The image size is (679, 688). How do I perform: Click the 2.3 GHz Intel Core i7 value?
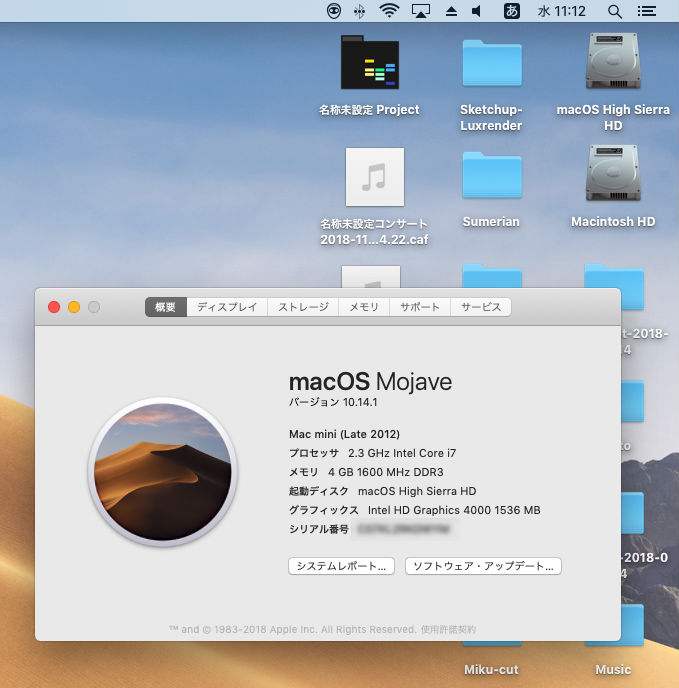click(402, 453)
